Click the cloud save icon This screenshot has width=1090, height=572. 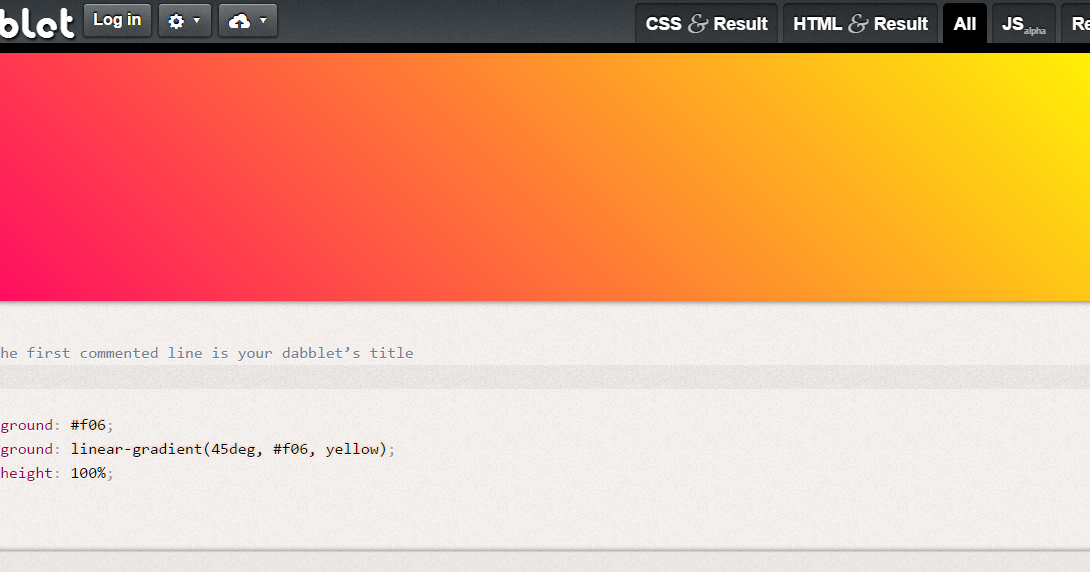239,21
